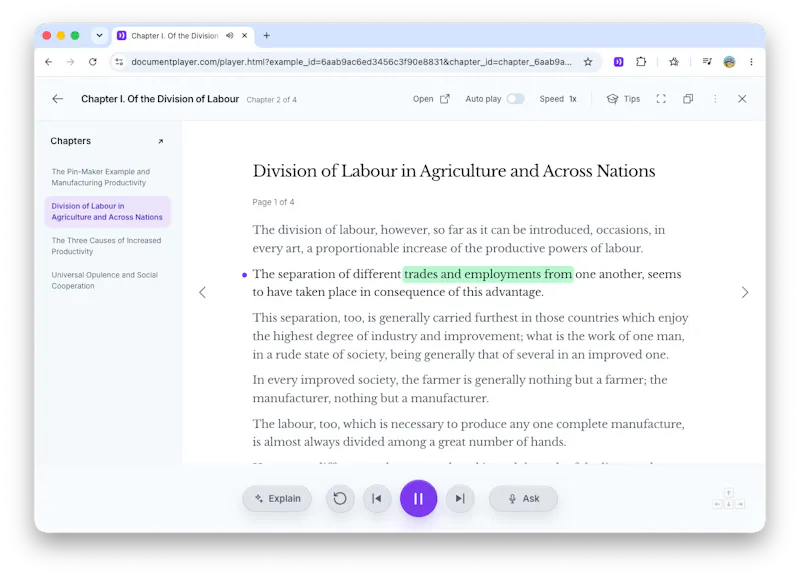Enter fullscreen mode via the brackets icon
This screenshot has width=800, height=578.
point(661,99)
